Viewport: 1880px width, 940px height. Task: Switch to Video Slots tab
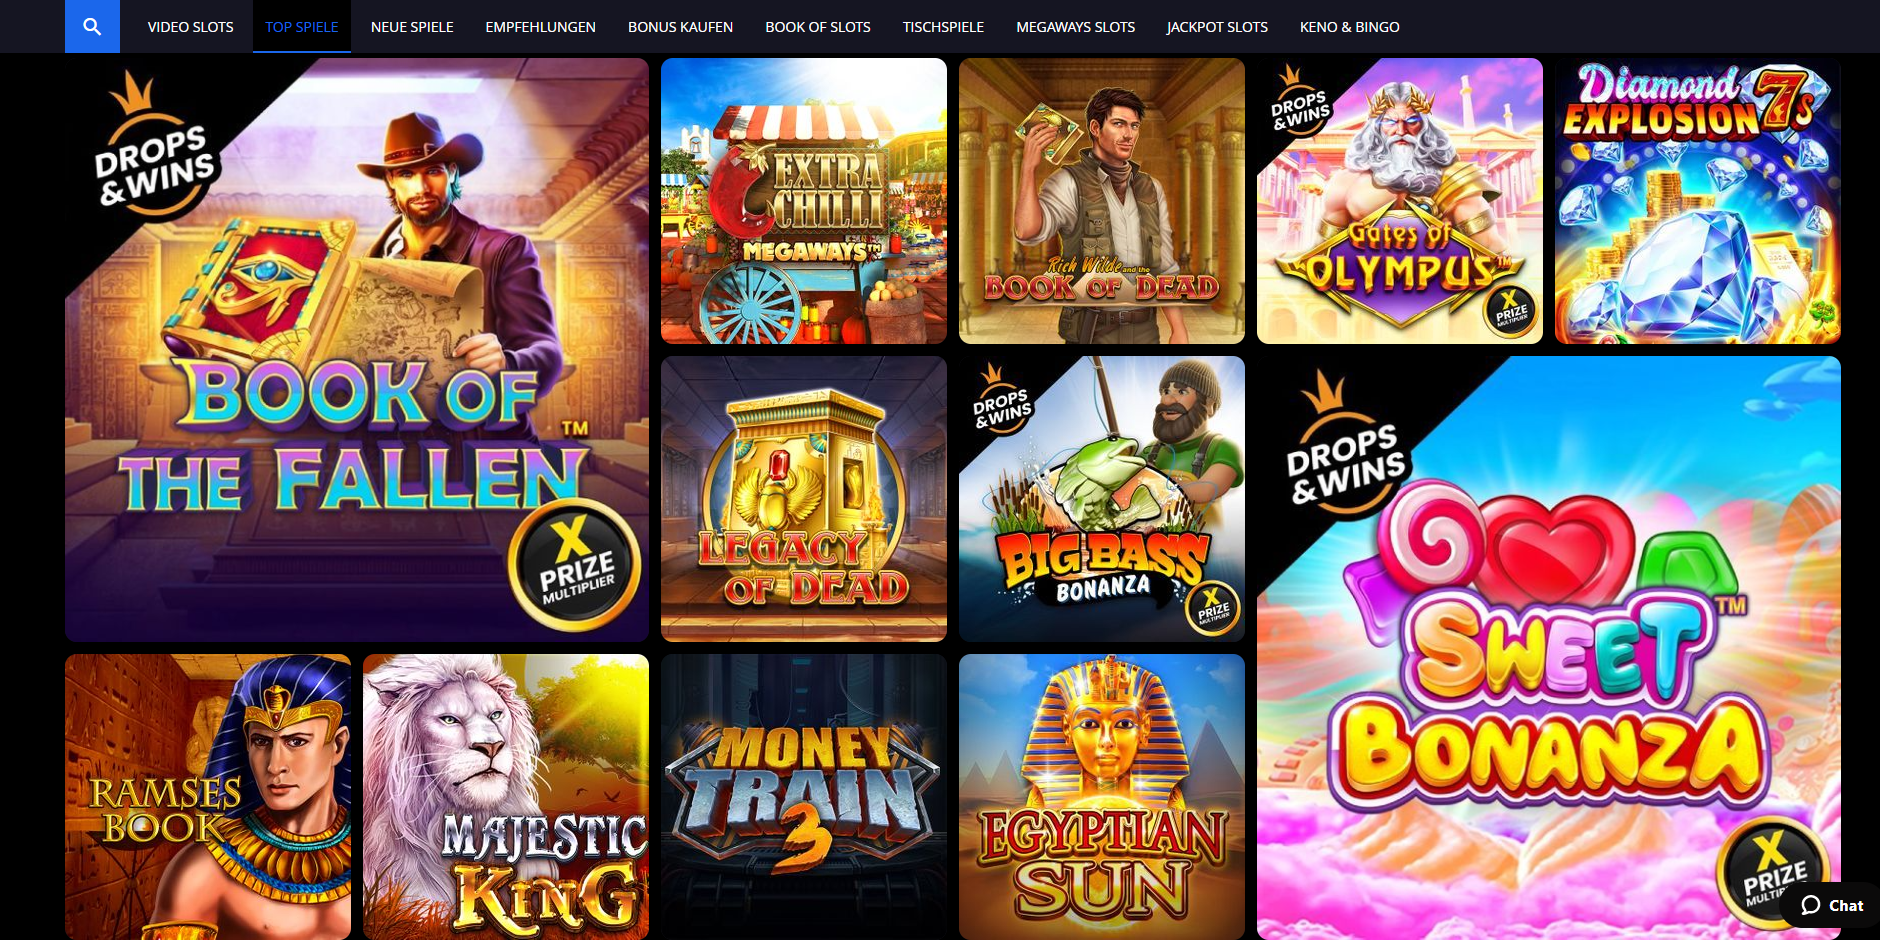click(x=191, y=27)
